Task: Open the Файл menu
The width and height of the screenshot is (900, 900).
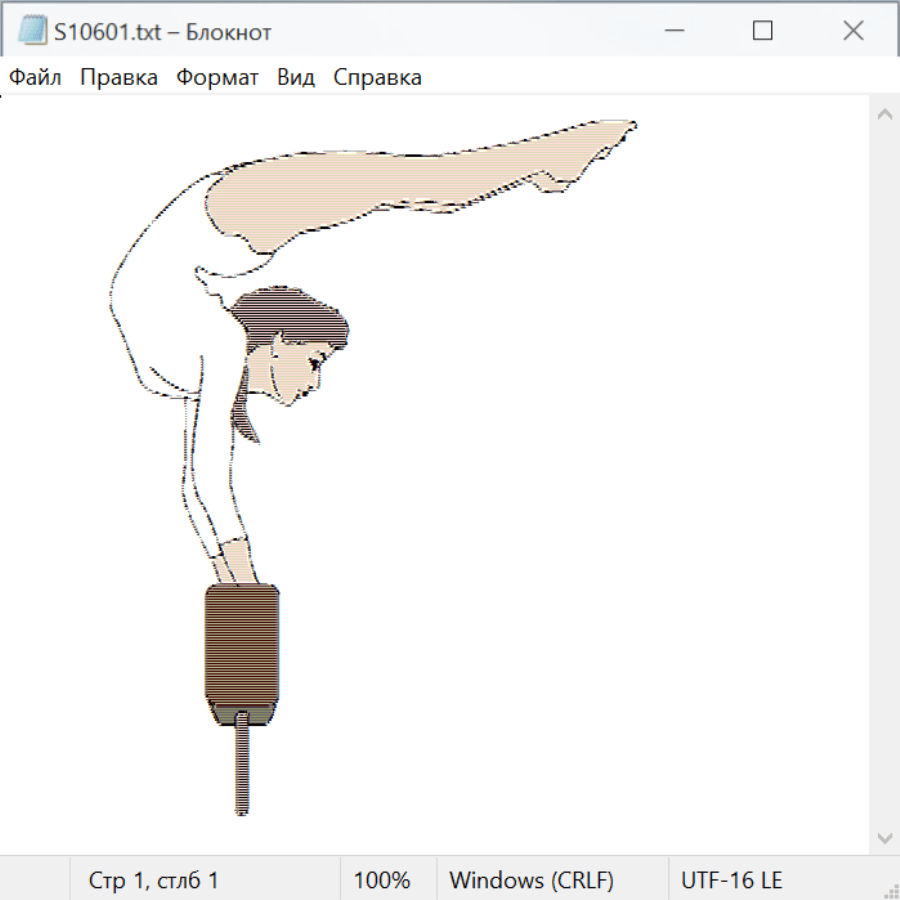Action: [x=35, y=78]
